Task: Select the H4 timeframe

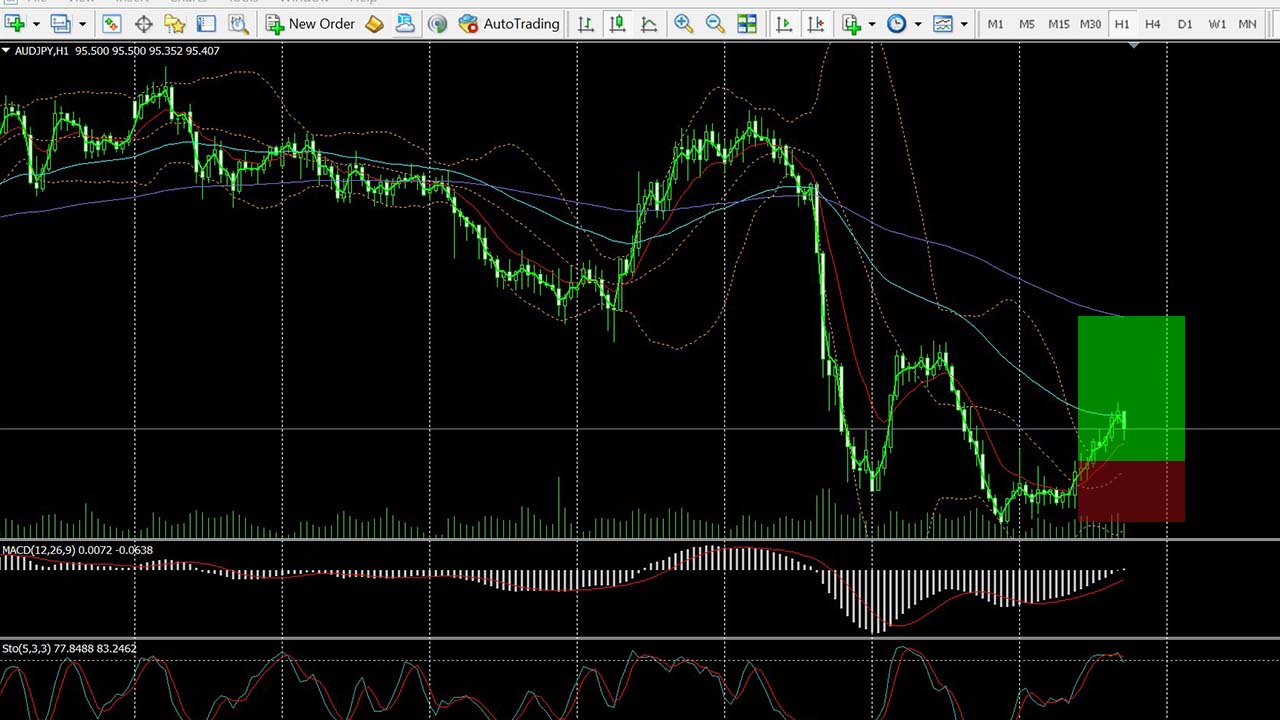Action: [1153, 23]
